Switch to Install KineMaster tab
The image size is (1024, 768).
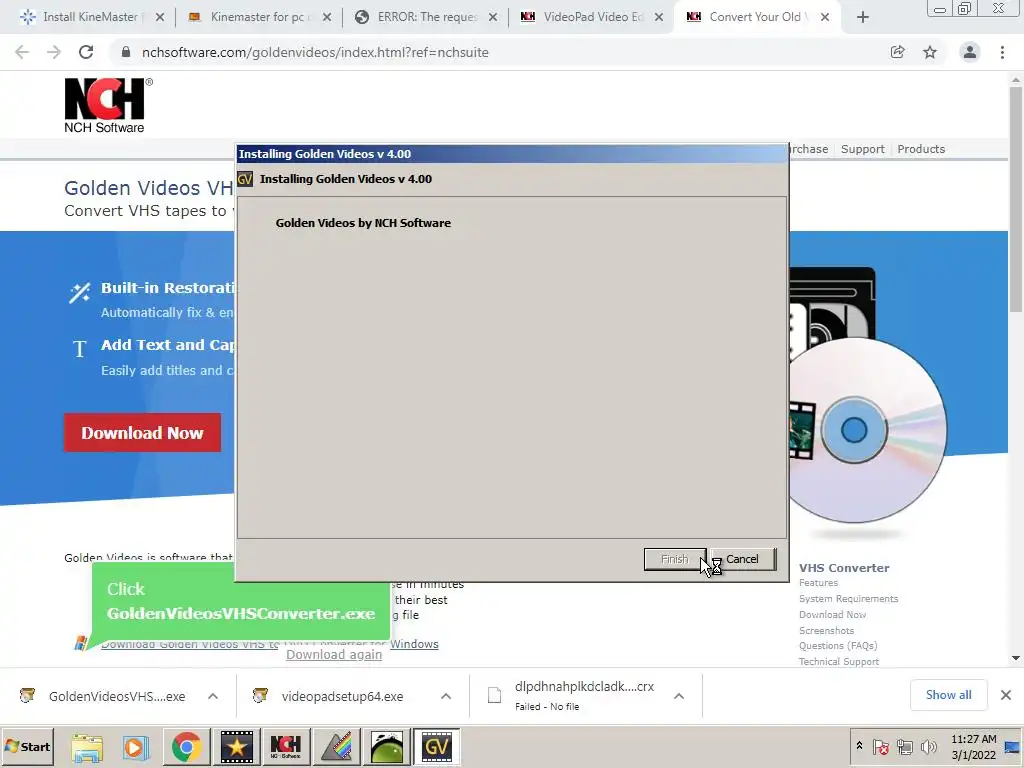90,17
